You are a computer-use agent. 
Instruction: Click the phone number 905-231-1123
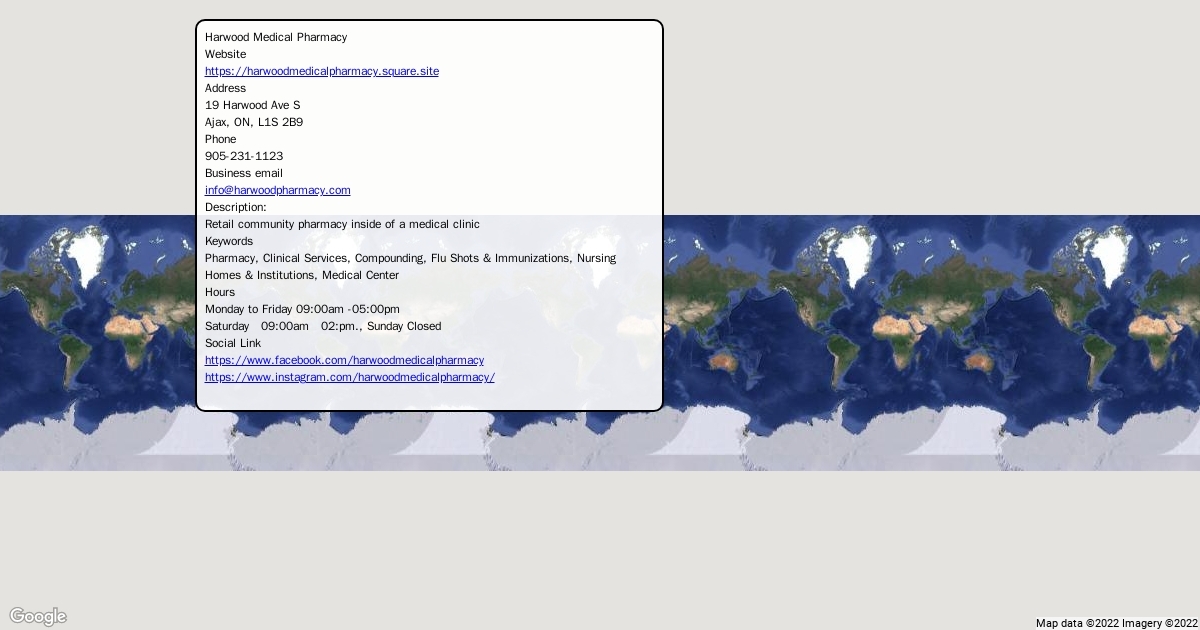244,156
